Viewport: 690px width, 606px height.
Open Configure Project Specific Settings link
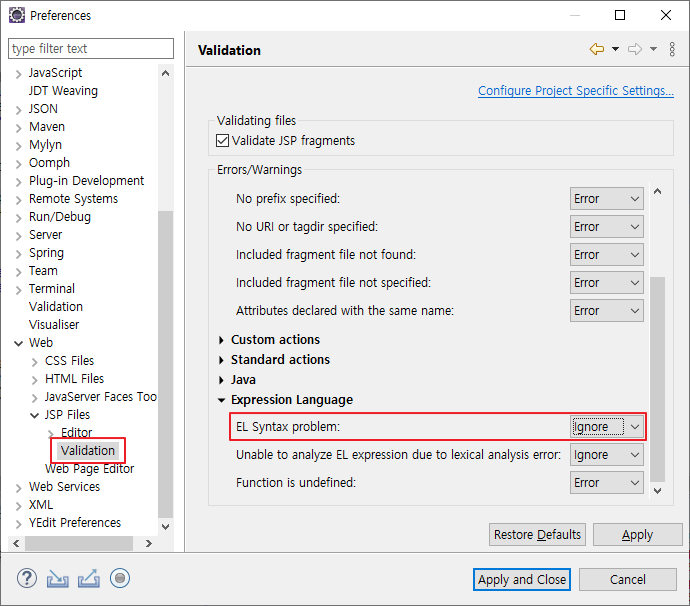575,91
